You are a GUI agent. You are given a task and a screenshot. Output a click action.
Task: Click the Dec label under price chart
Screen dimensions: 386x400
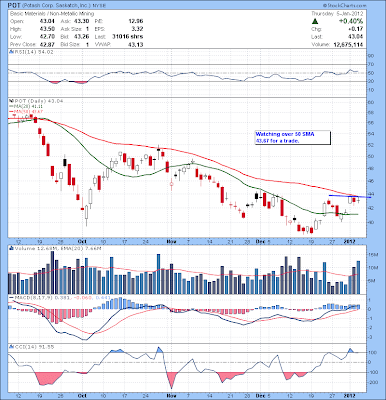260,241
